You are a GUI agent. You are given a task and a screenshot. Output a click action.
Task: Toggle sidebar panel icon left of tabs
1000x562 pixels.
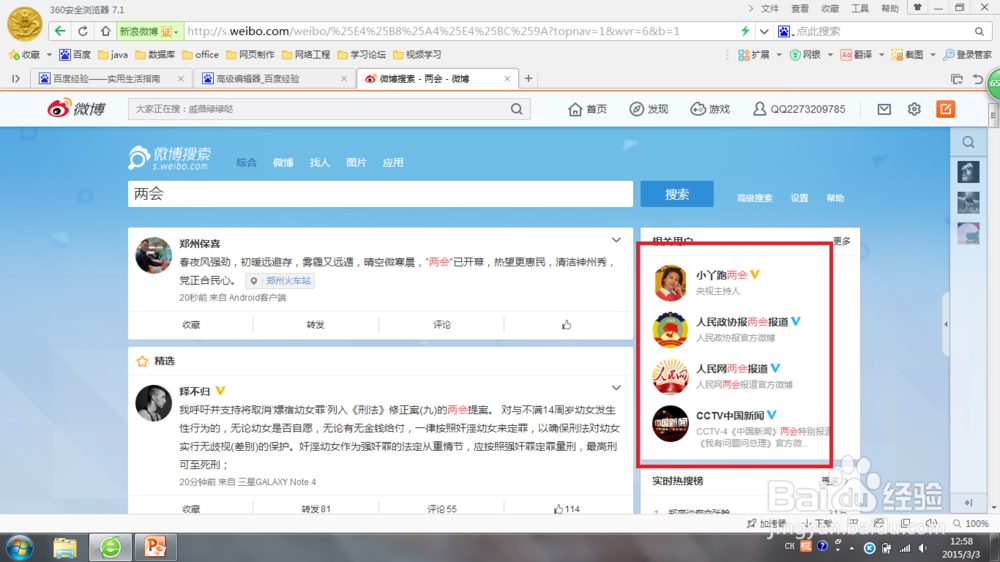pyautogui.click(x=16, y=78)
